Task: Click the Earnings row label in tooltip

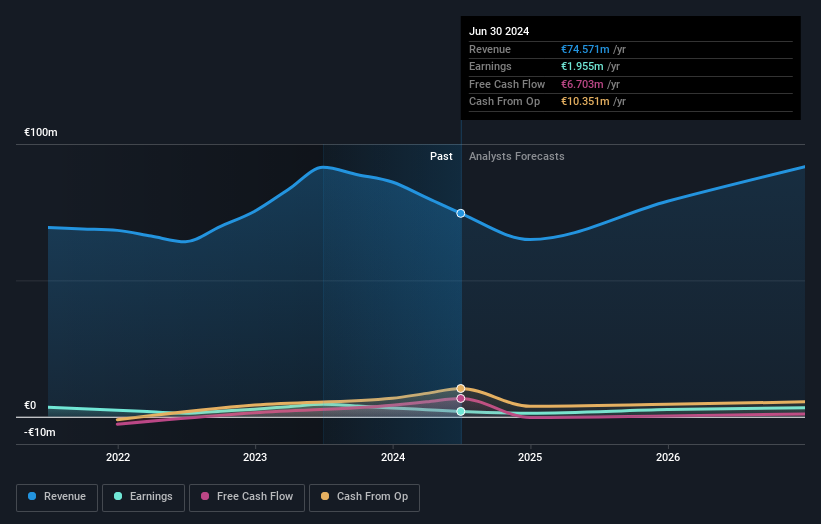Action: click(x=490, y=66)
